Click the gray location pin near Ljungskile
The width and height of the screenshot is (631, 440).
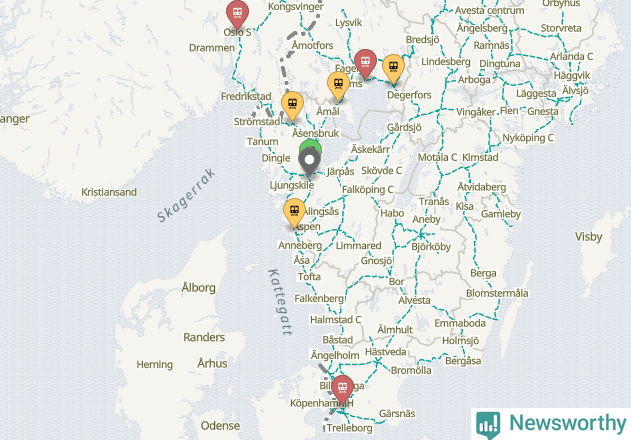(x=309, y=161)
